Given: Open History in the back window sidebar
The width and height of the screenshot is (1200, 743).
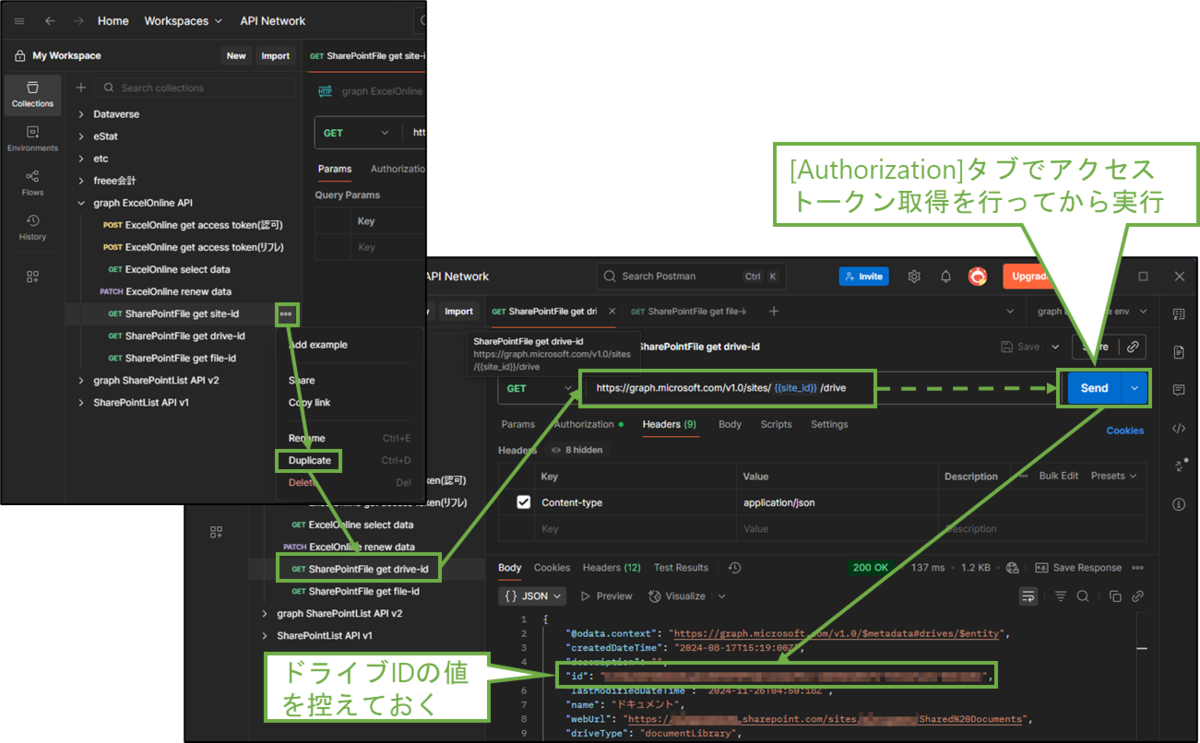Looking at the screenshot, I should point(32,227).
